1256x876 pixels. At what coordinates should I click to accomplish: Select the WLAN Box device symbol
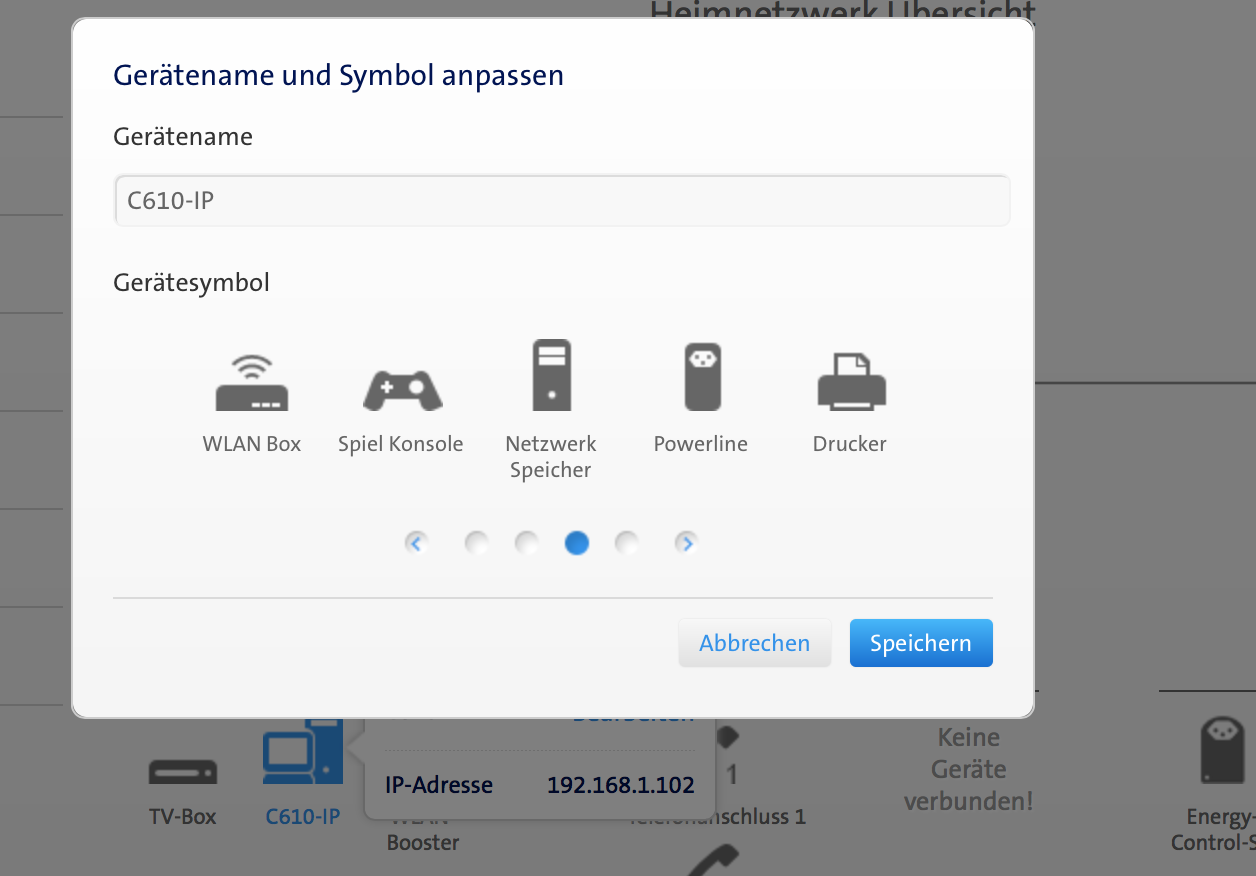point(252,383)
